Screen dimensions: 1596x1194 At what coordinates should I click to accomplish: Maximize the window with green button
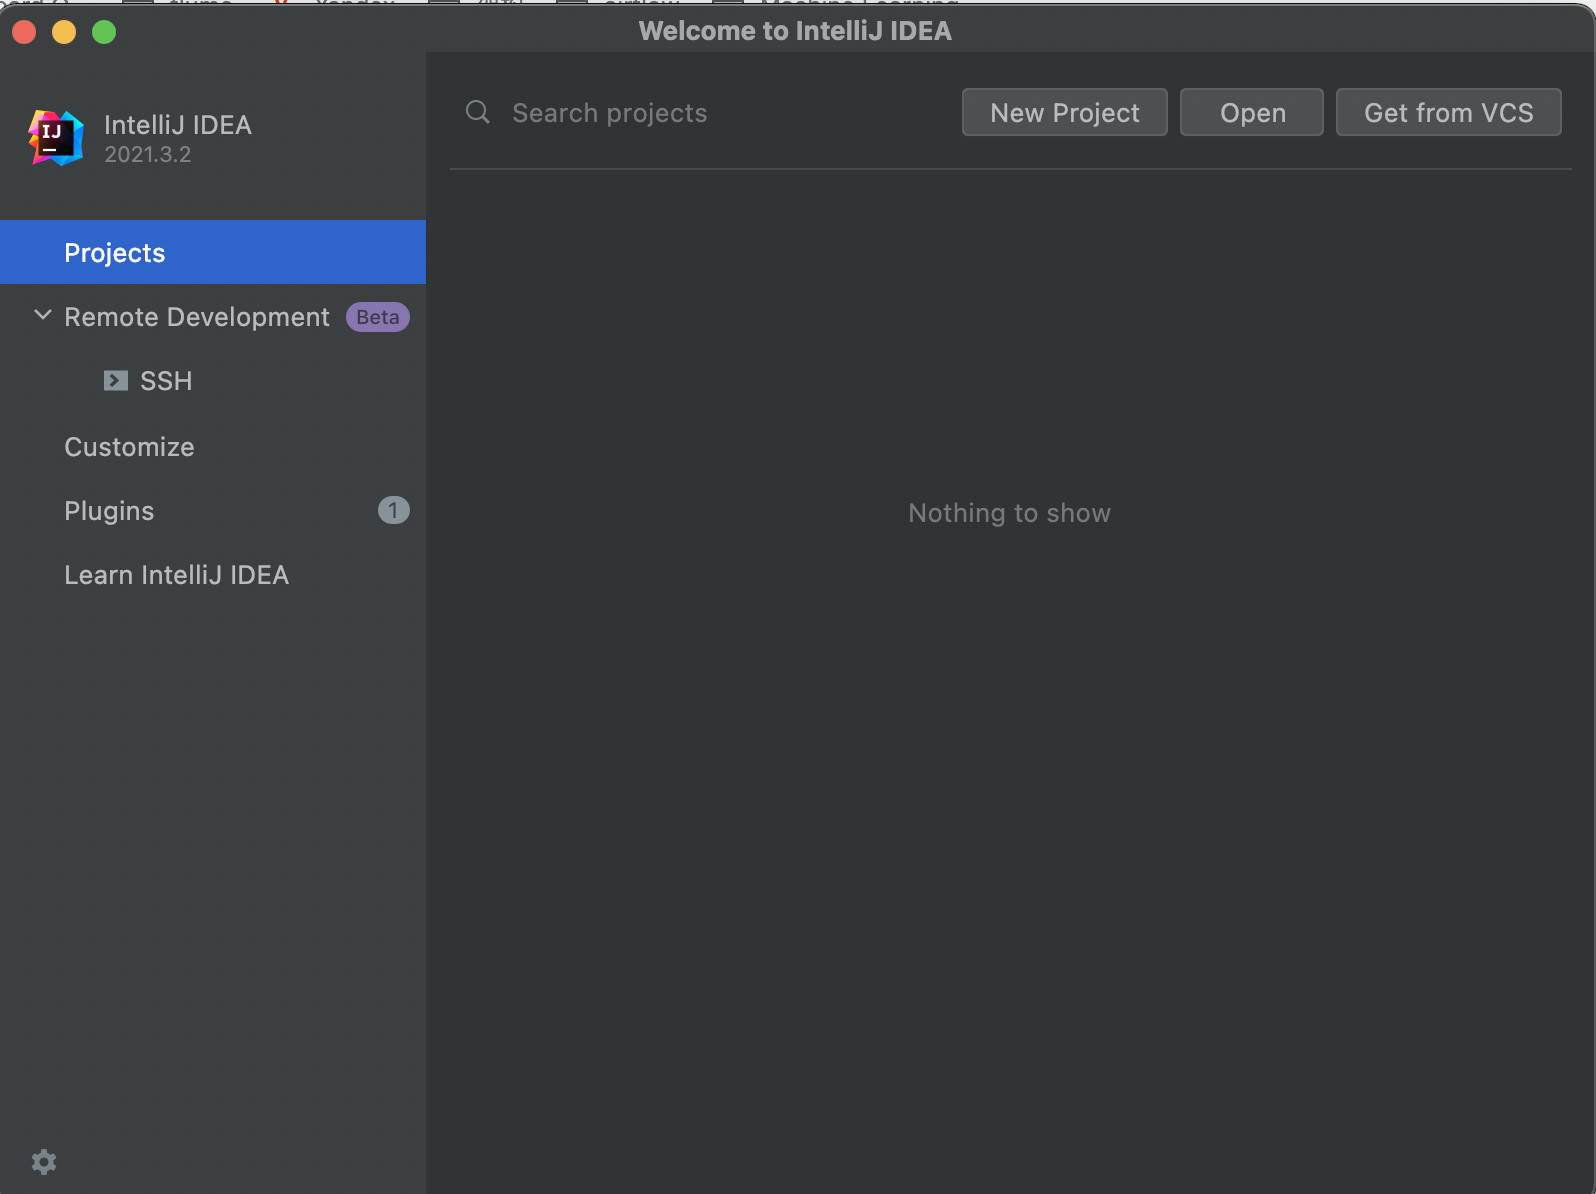click(x=104, y=32)
